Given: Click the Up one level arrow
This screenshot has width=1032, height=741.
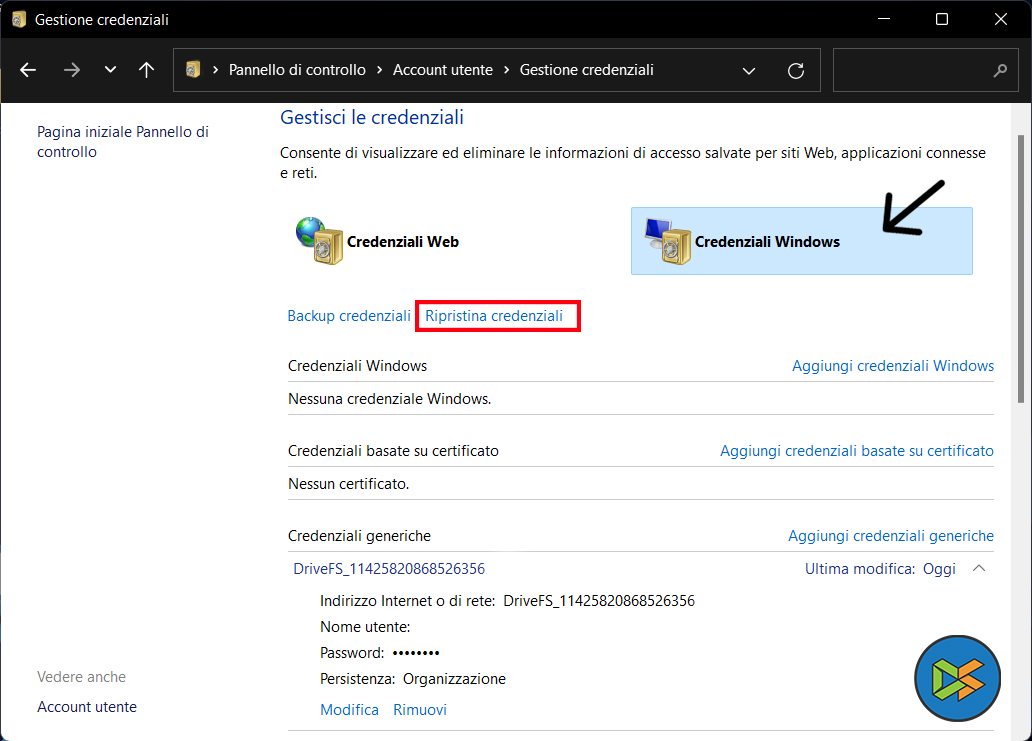Looking at the screenshot, I should (147, 70).
